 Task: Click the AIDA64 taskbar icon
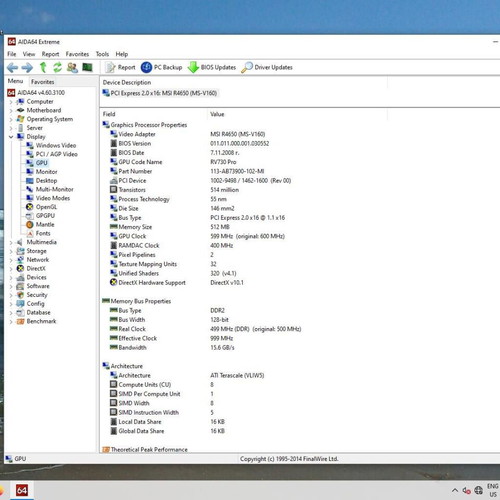22,490
